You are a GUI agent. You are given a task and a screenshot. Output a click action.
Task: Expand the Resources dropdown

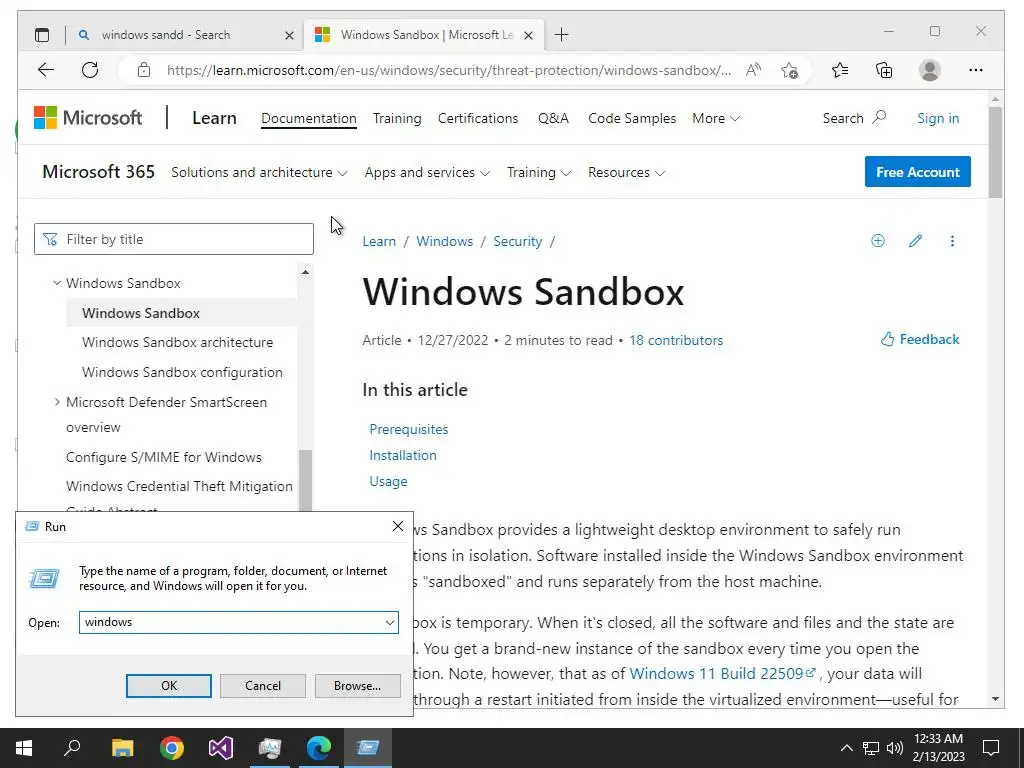[626, 172]
